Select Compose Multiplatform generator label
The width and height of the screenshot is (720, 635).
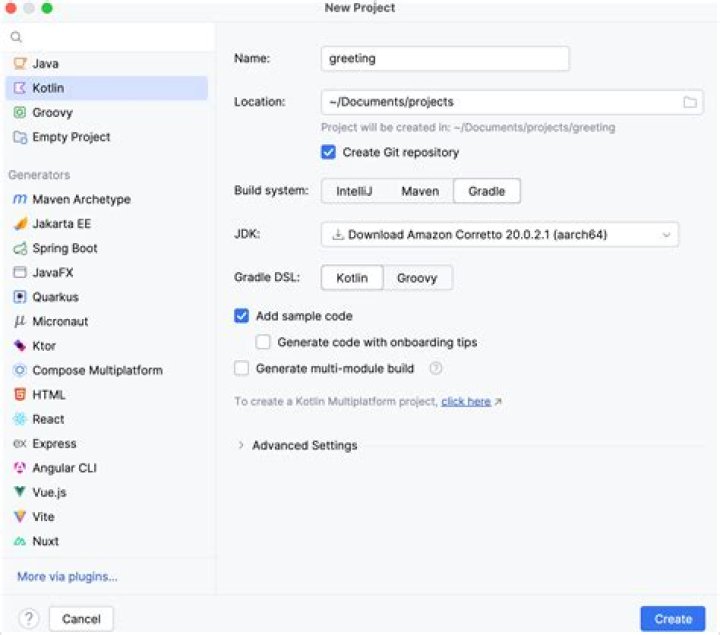pos(97,370)
